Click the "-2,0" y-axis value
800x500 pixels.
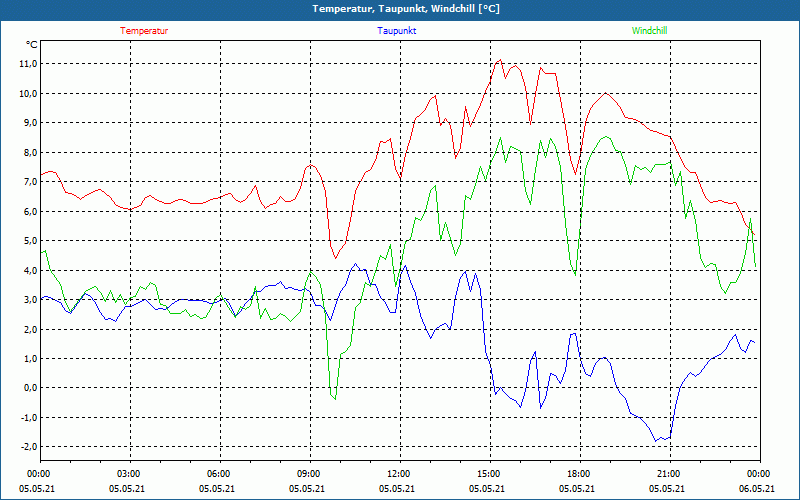coord(29,447)
